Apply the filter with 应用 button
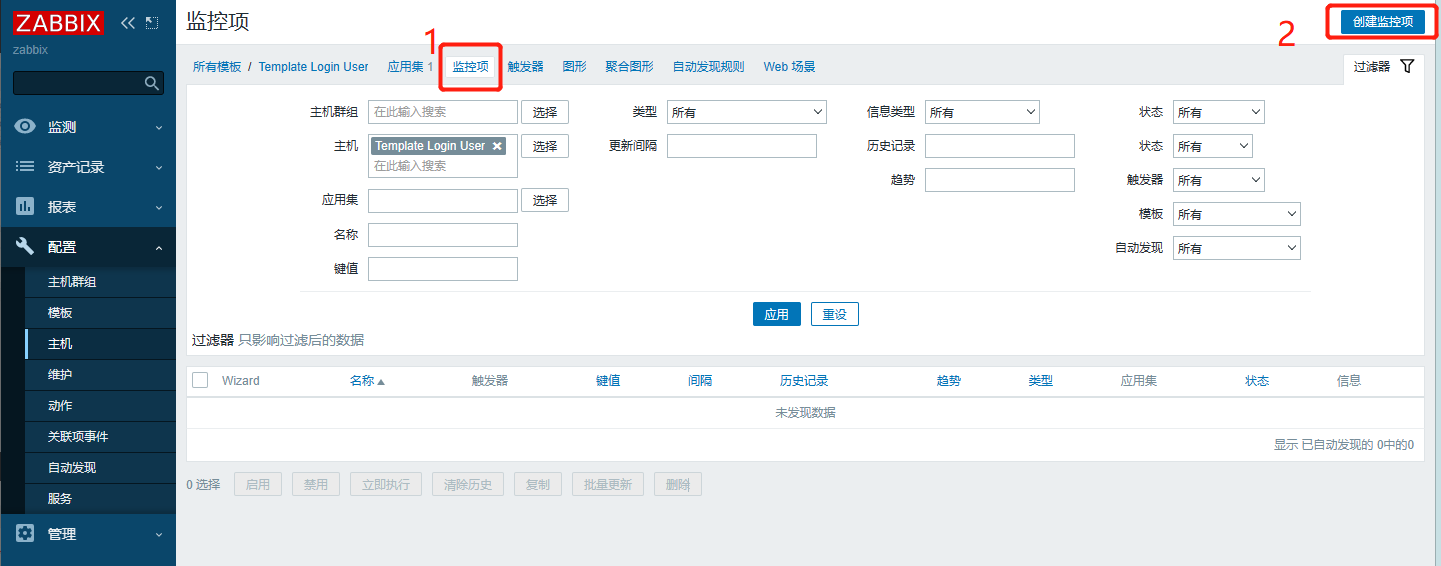This screenshot has width=1441, height=566. 777,314
